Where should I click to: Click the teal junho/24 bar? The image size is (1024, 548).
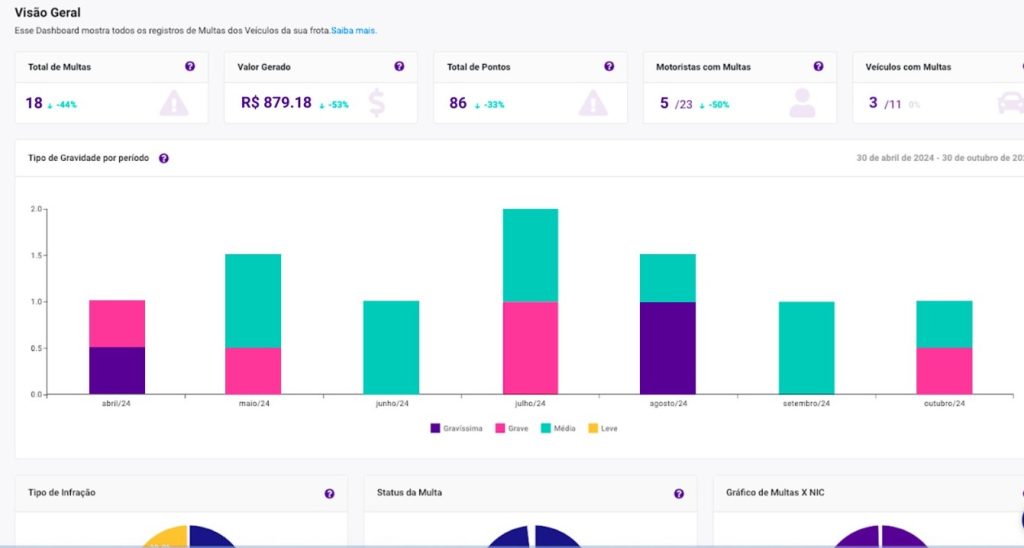point(391,347)
